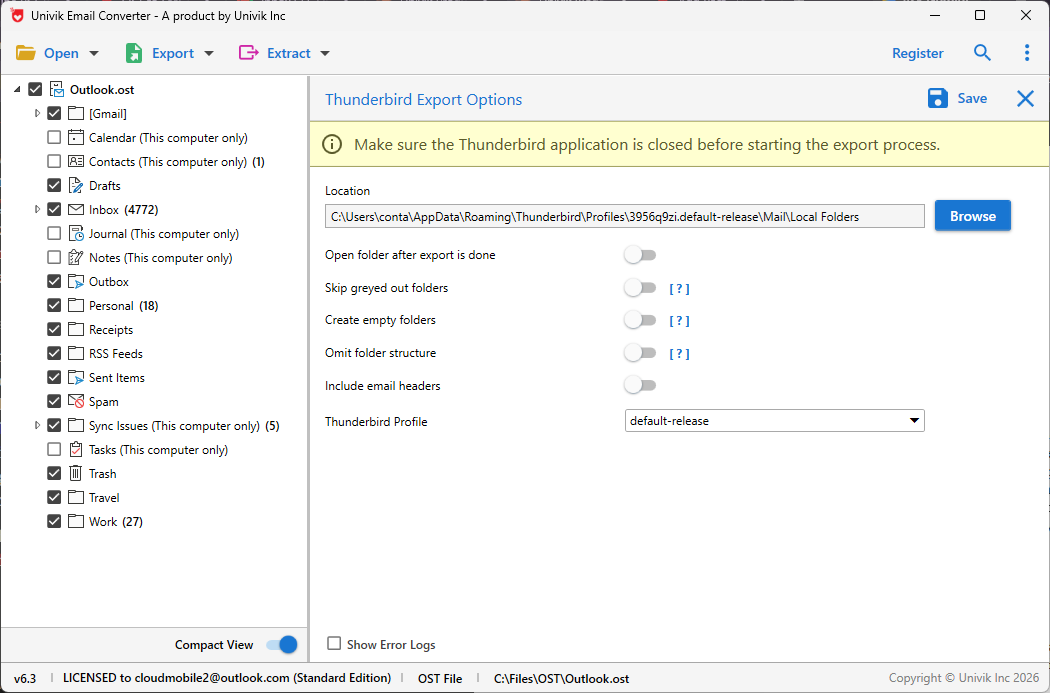Open help for Skip greyed out folders
The height and width of the screenshot is (693, 1050).
[x=679, y=289]
